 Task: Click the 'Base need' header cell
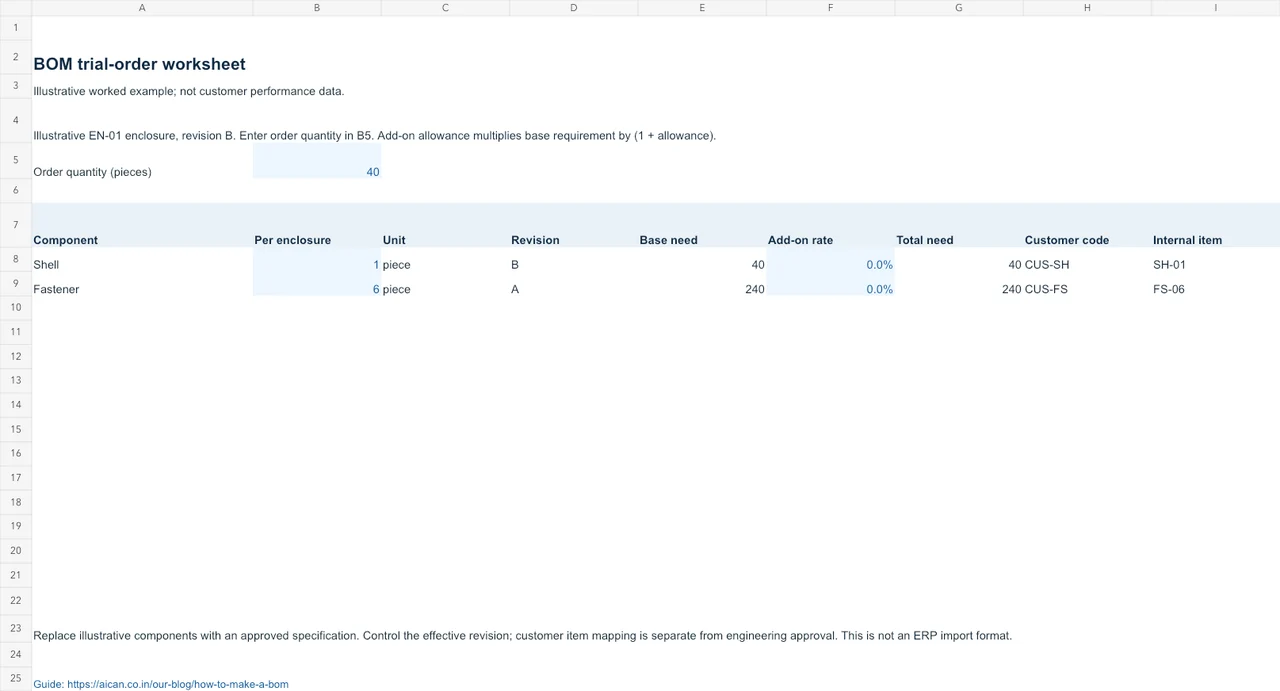702,225
